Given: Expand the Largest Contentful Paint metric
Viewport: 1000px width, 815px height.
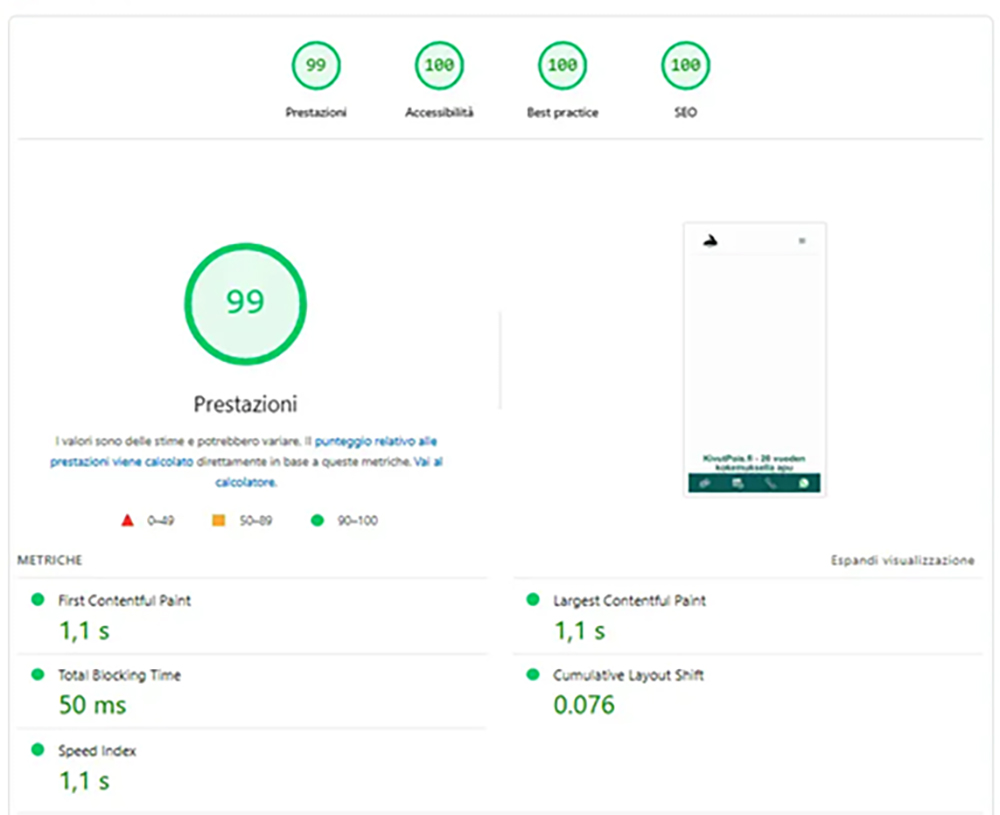Looking at the screenshot, I should [x=629, y=601].
